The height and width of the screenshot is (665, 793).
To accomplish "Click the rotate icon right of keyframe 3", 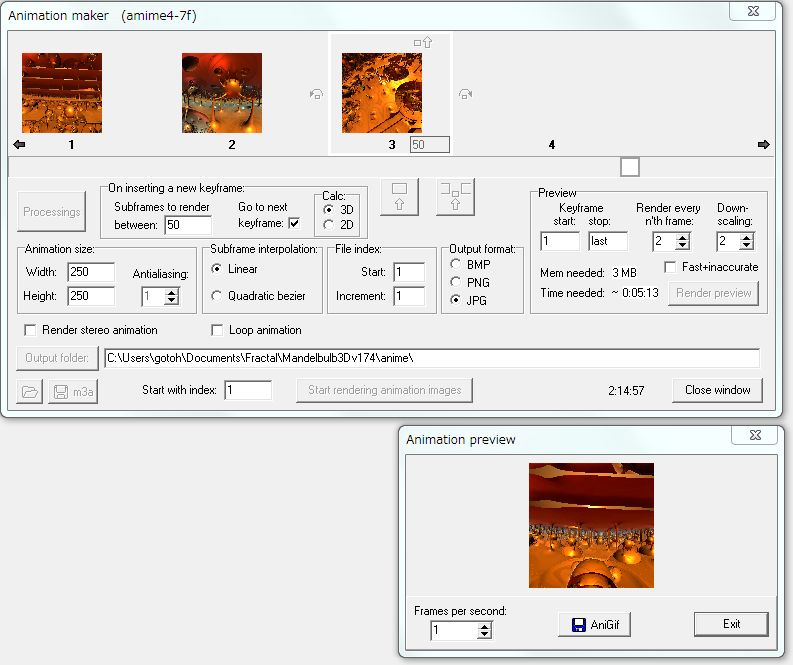I will click(465, 94).
